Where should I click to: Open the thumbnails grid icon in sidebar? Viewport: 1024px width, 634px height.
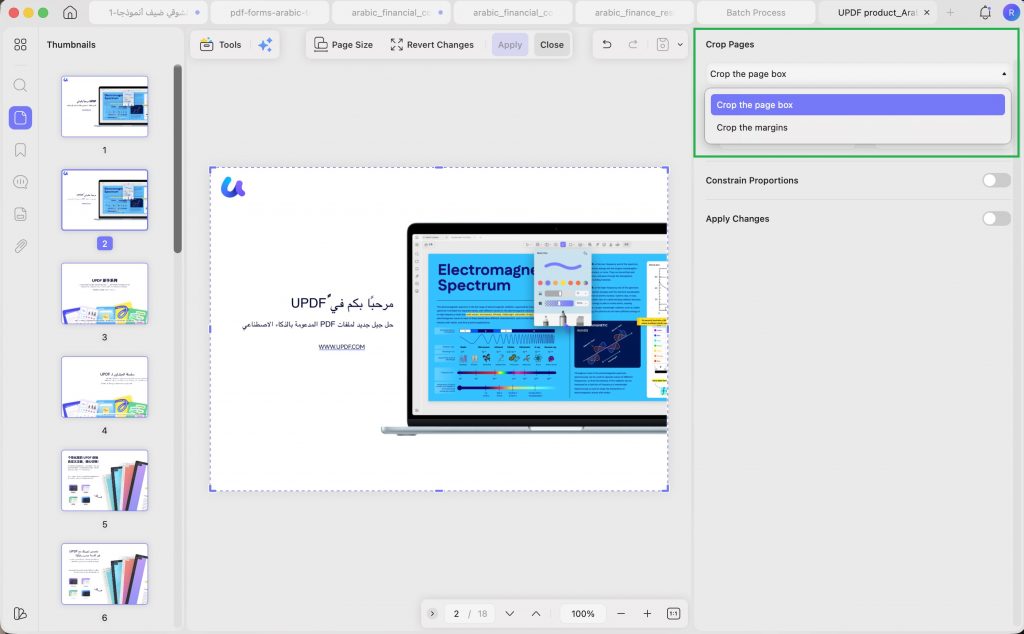coord(20,44)
